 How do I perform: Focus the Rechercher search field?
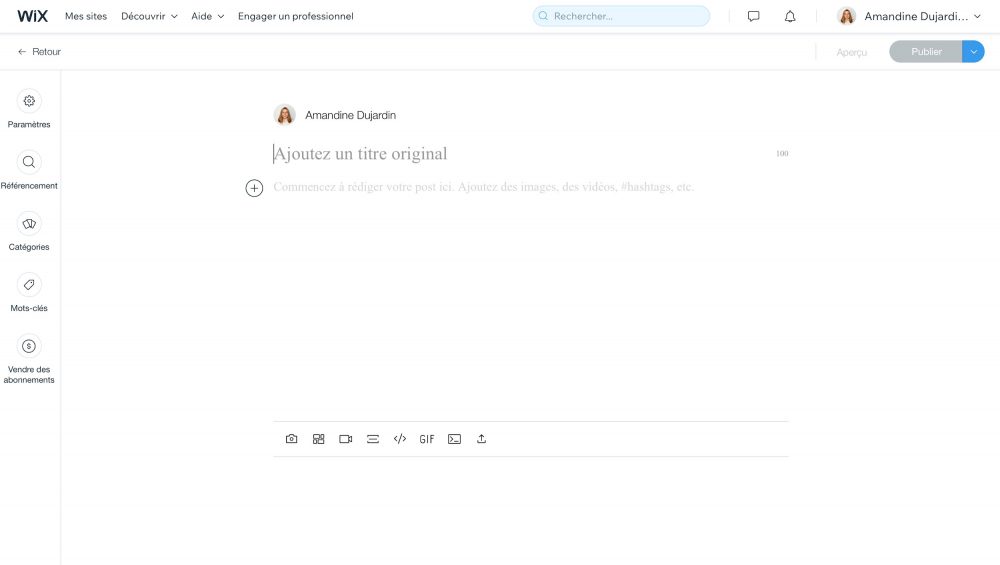tap(621, 16)
